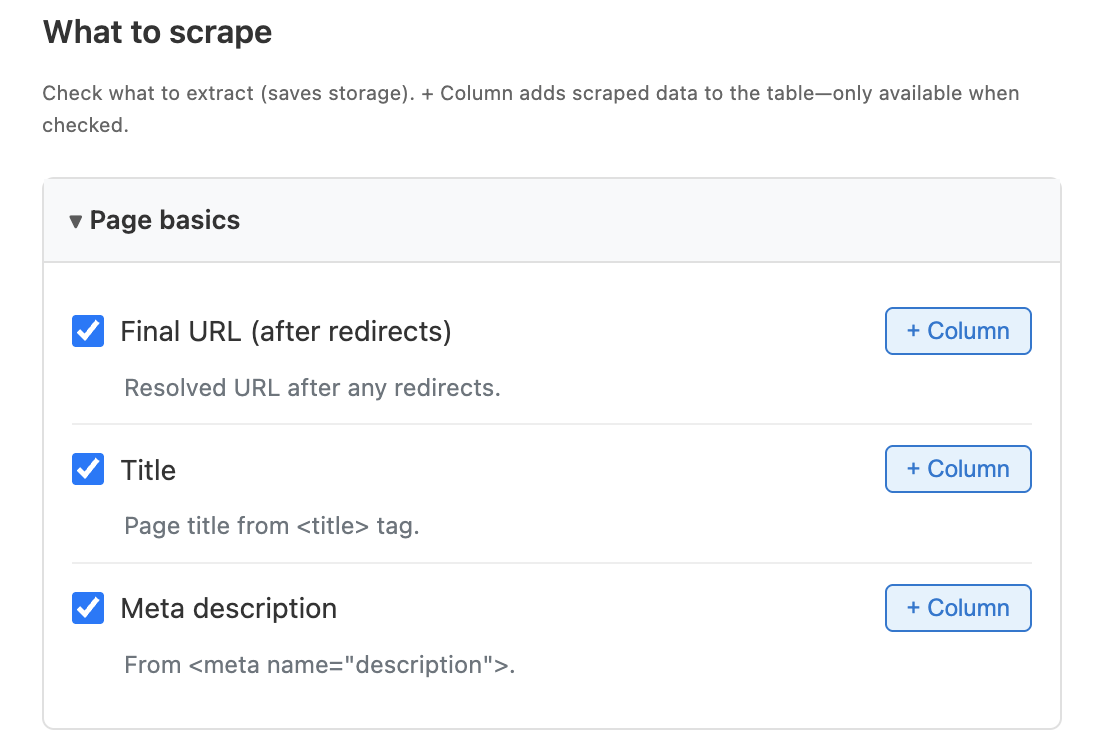Uncheck the Title checkbox
Viewport: 1104px width, 742px height.
88,469
